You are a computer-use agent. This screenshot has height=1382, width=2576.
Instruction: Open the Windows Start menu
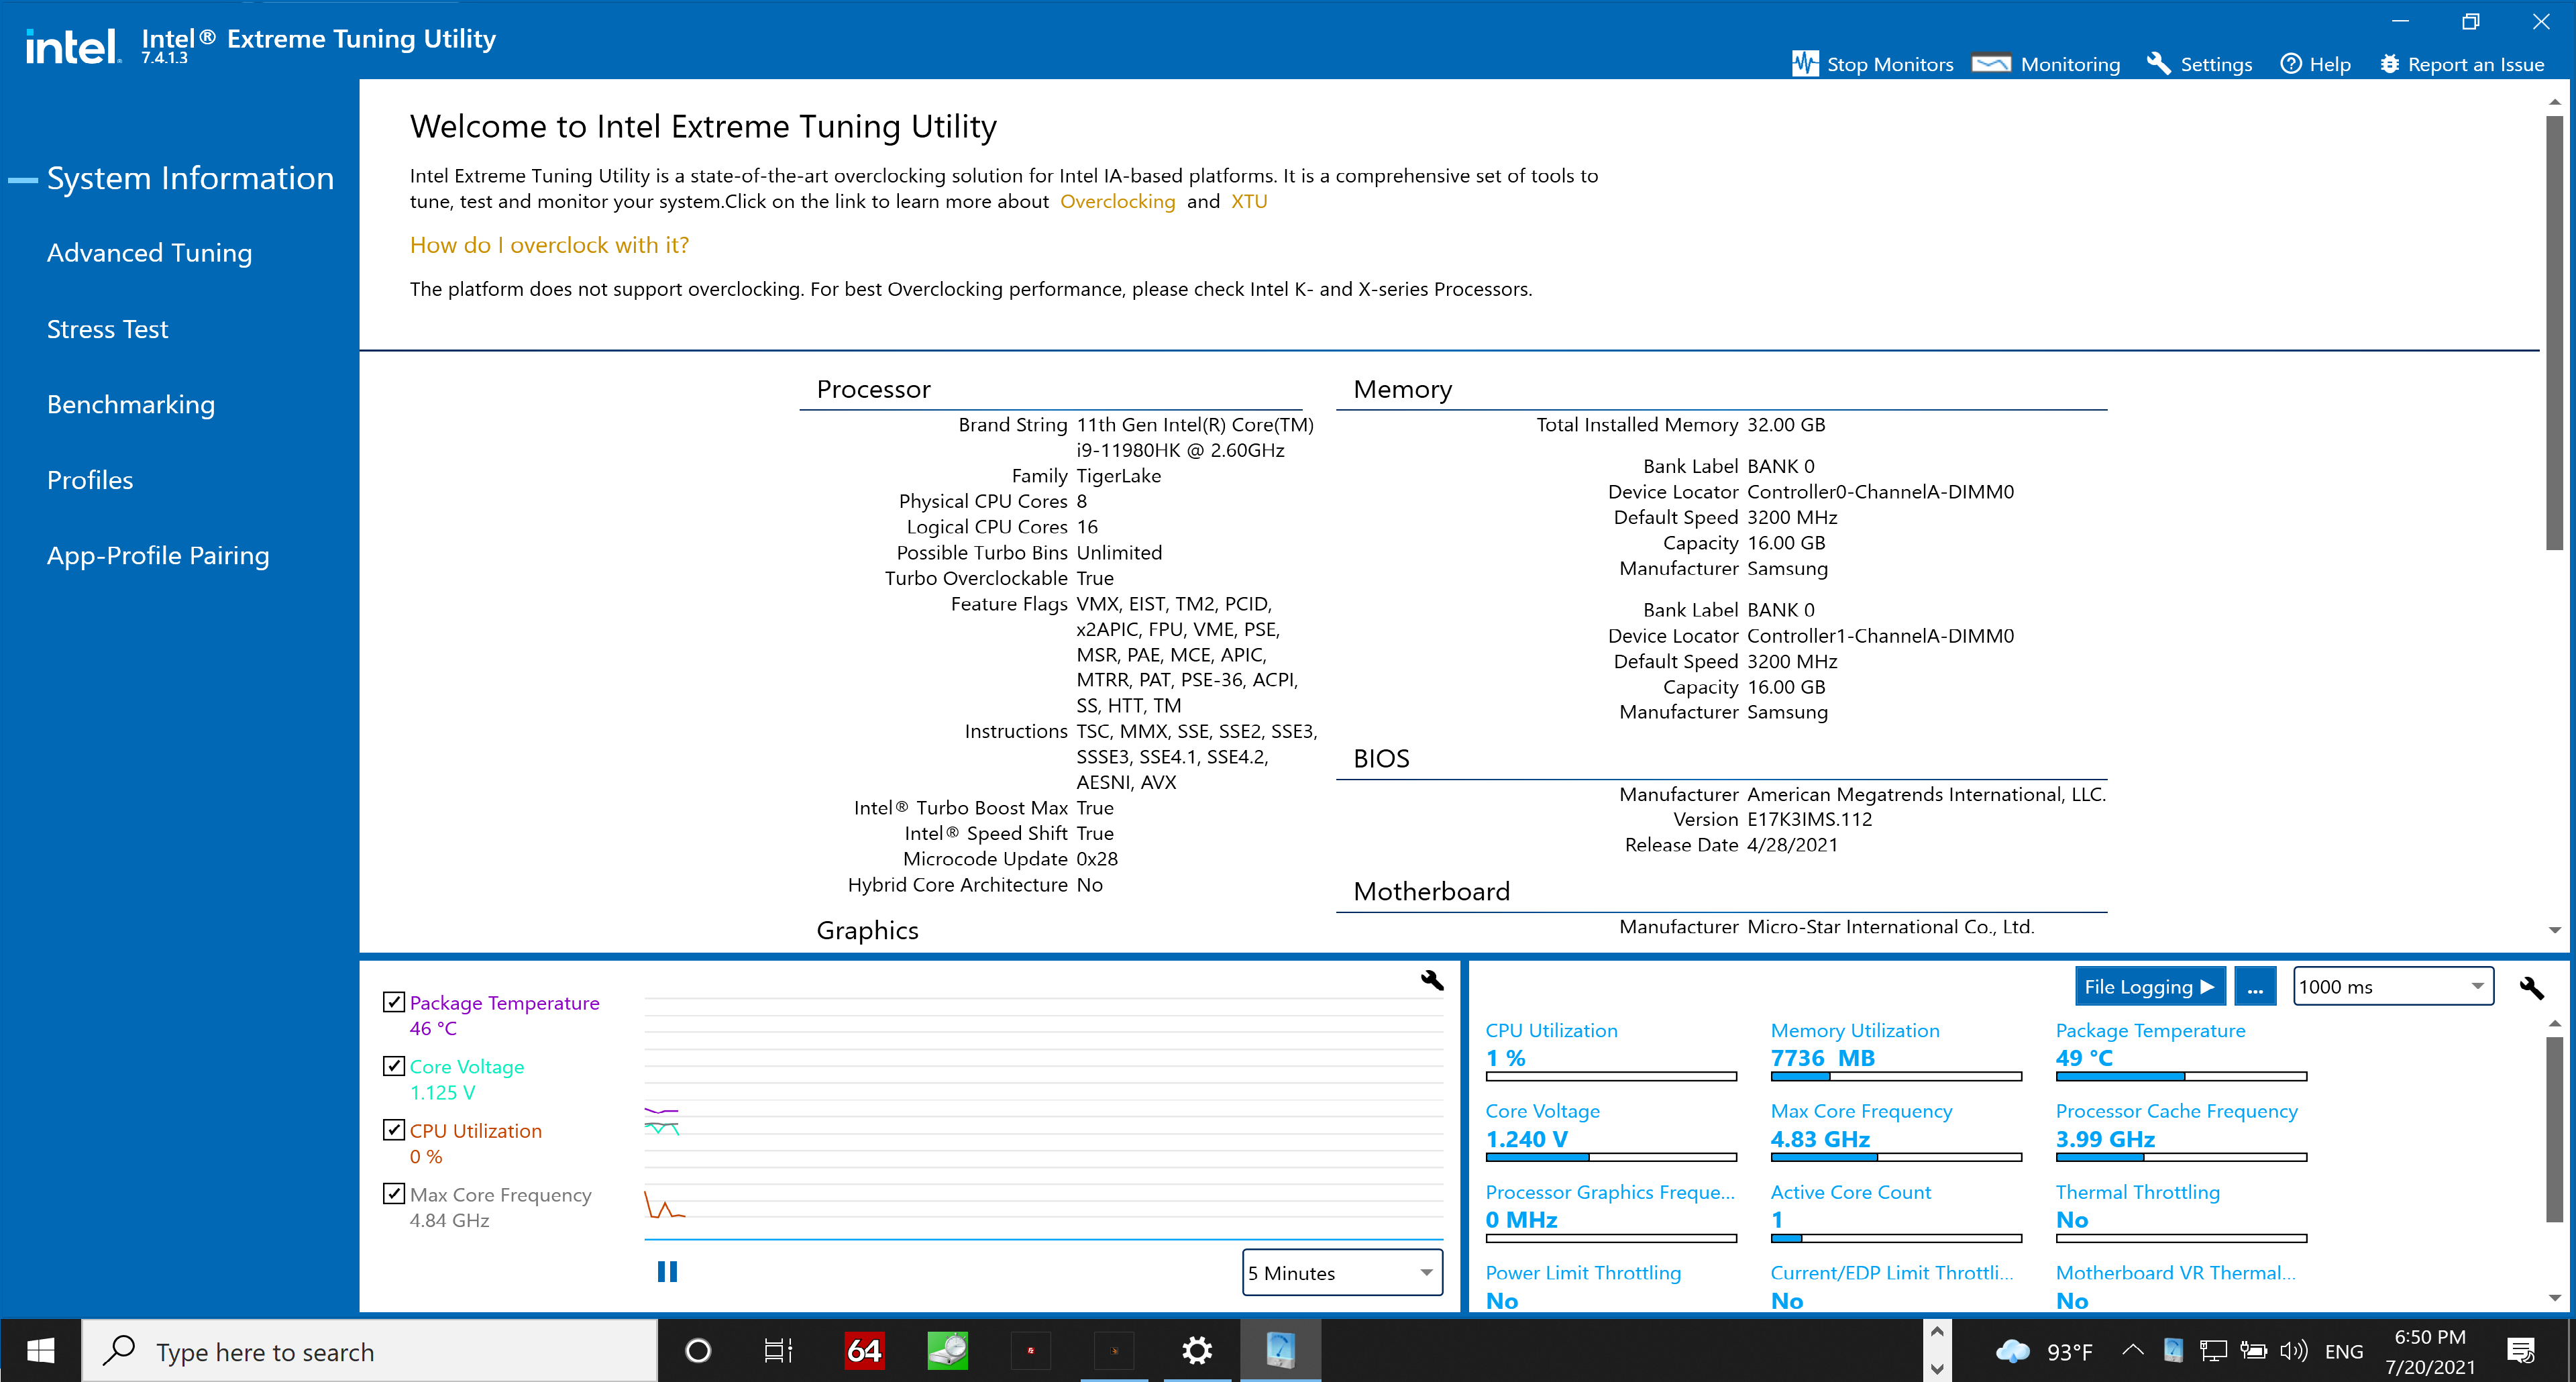[x=40, y=1351]
